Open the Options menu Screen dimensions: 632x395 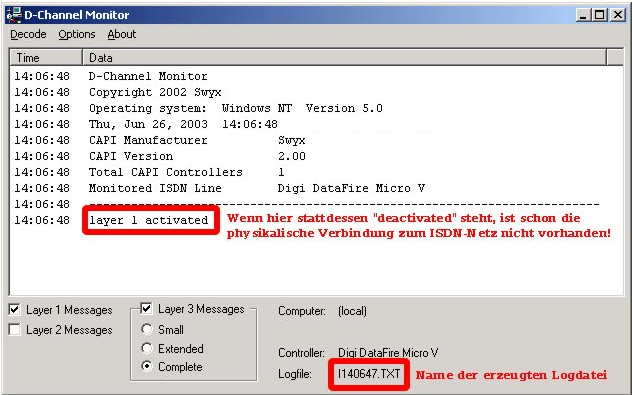[x=77, y=34]
